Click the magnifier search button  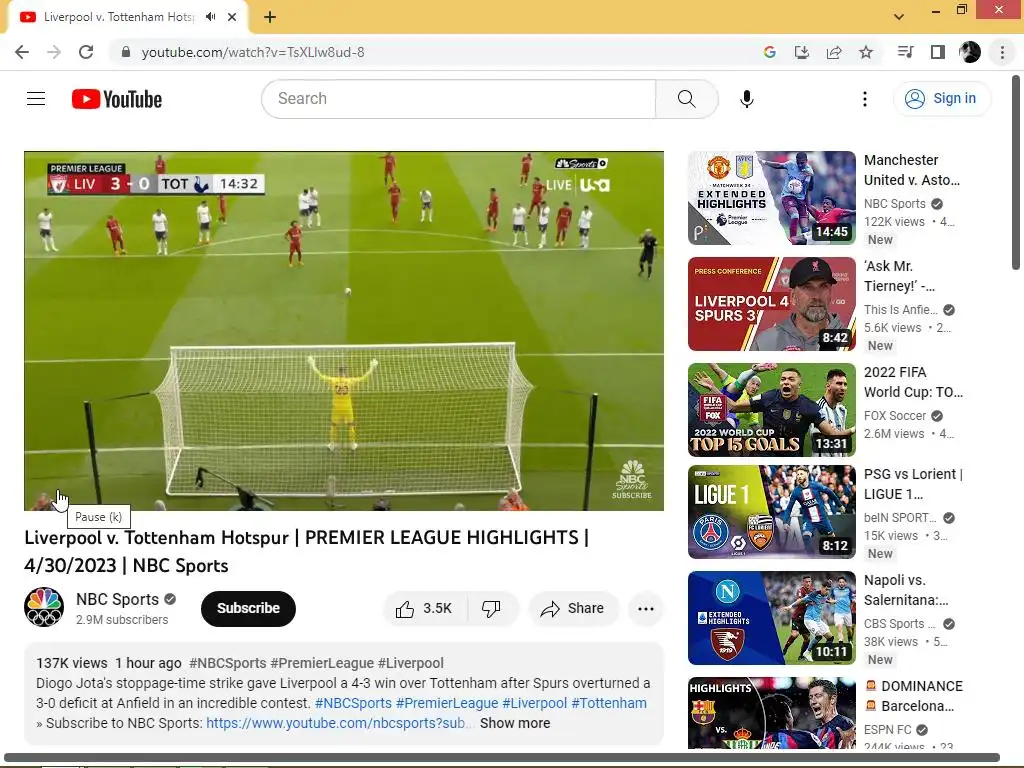click(x=686, y=99)
